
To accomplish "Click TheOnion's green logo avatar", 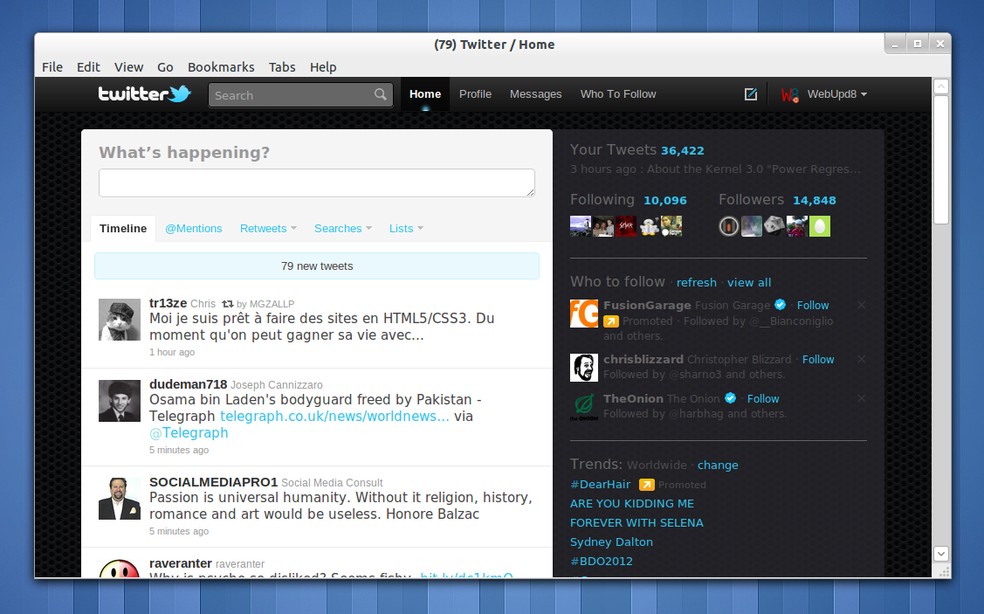I will (x=584, y=407).
